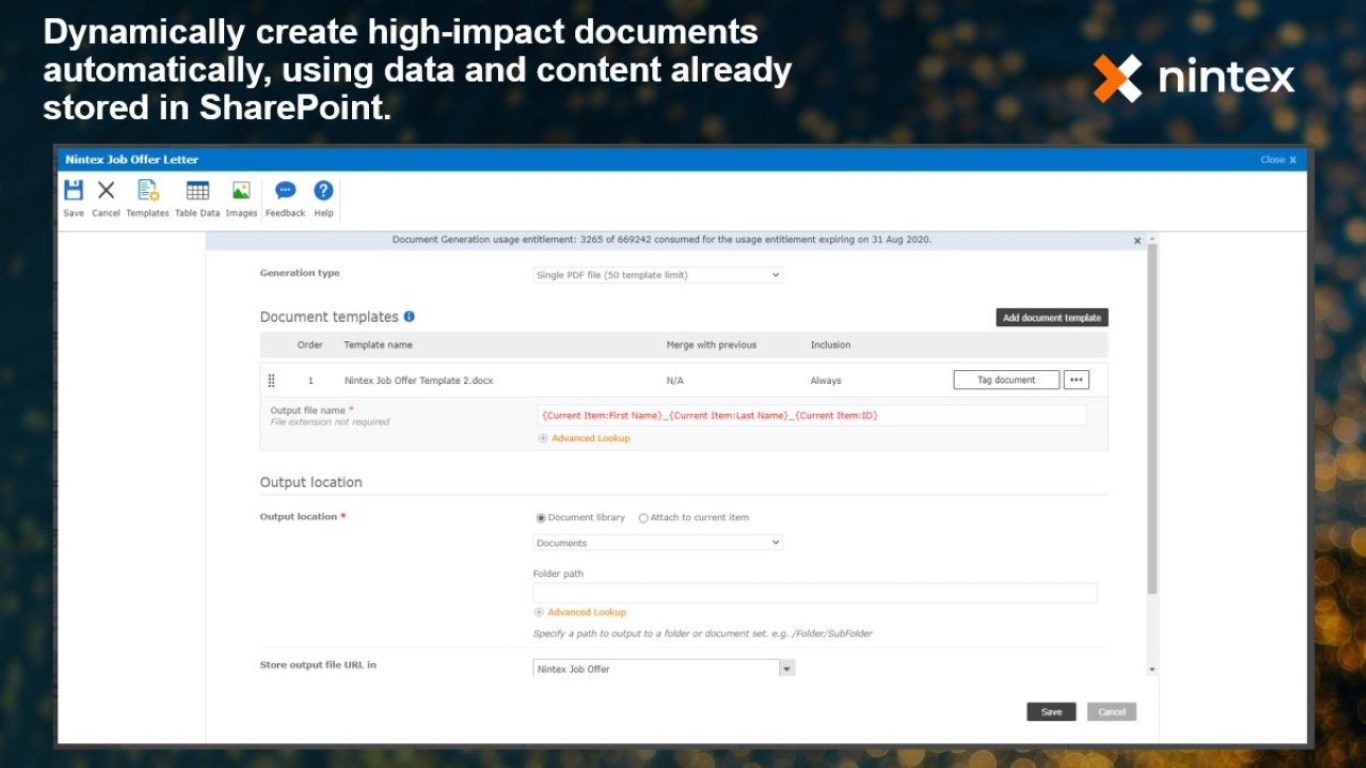Open the Documents library dropdown
The width and height of the screenshot is (1366, 768).
[658, 543]
